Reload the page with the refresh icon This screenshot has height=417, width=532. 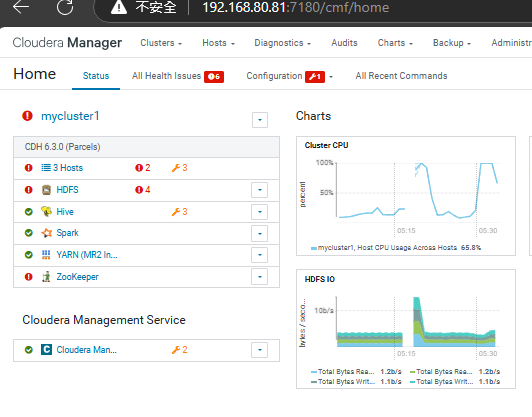point(64,7)
